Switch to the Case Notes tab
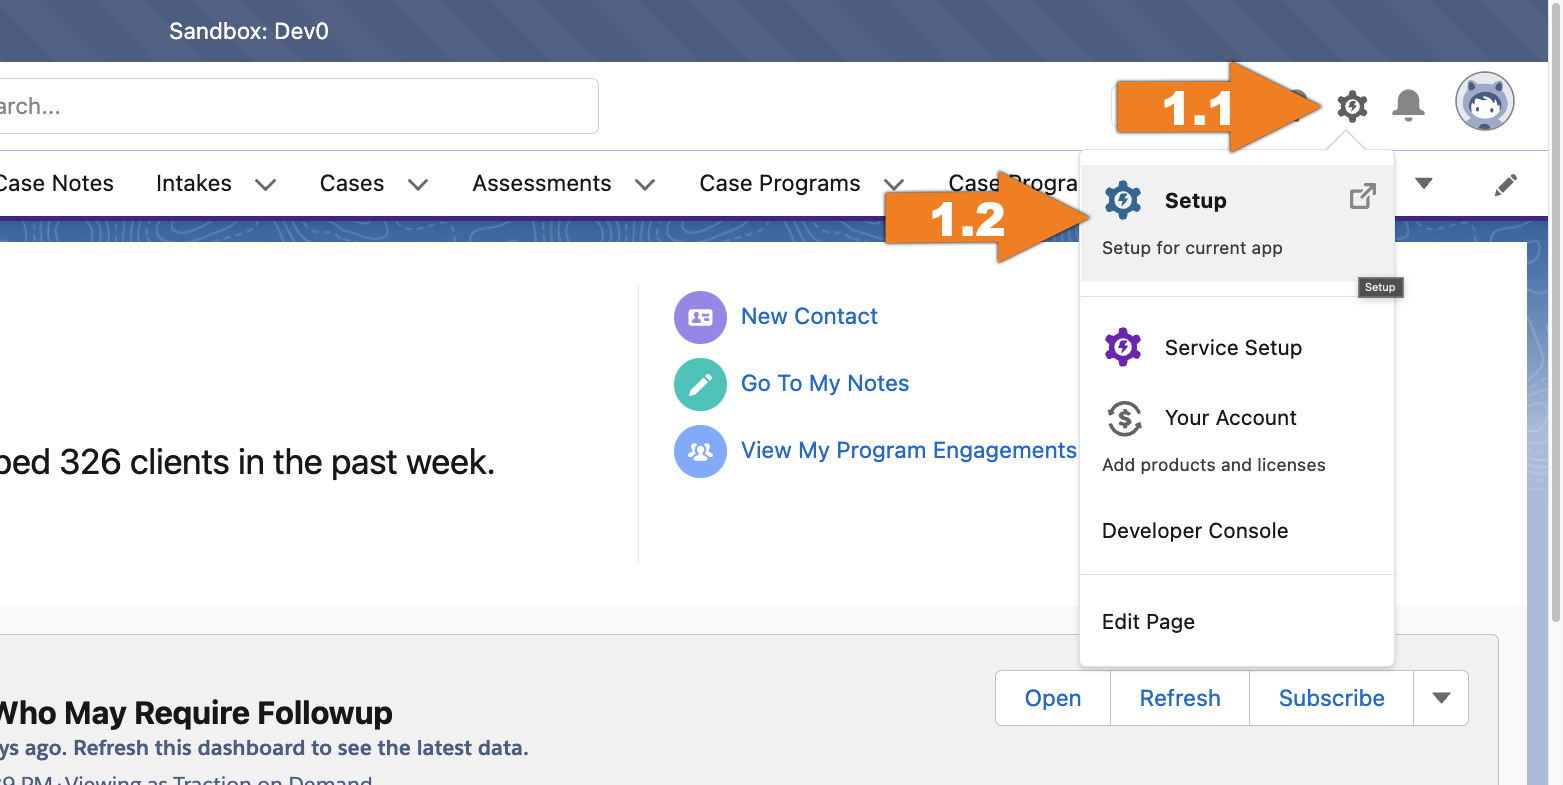 pyautogui.click(x=56, y=183)
